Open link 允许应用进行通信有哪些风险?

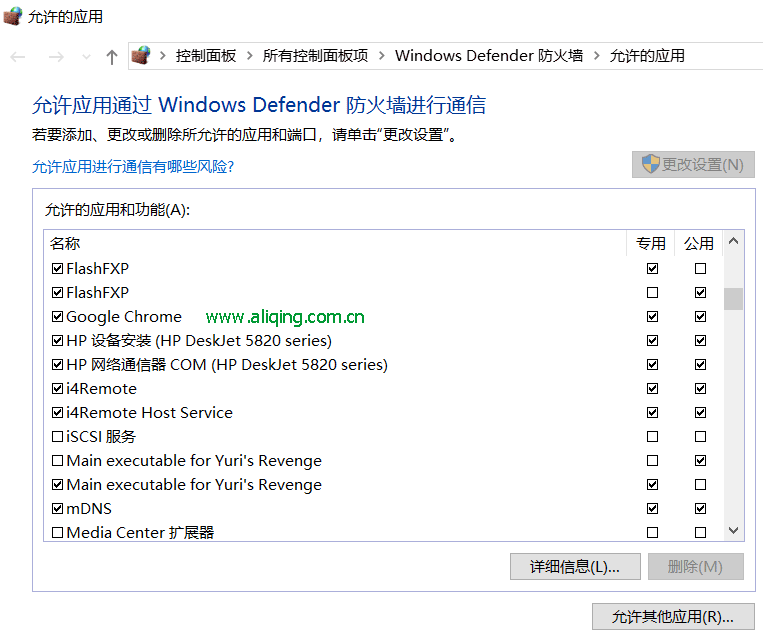[x=133, y=166]
